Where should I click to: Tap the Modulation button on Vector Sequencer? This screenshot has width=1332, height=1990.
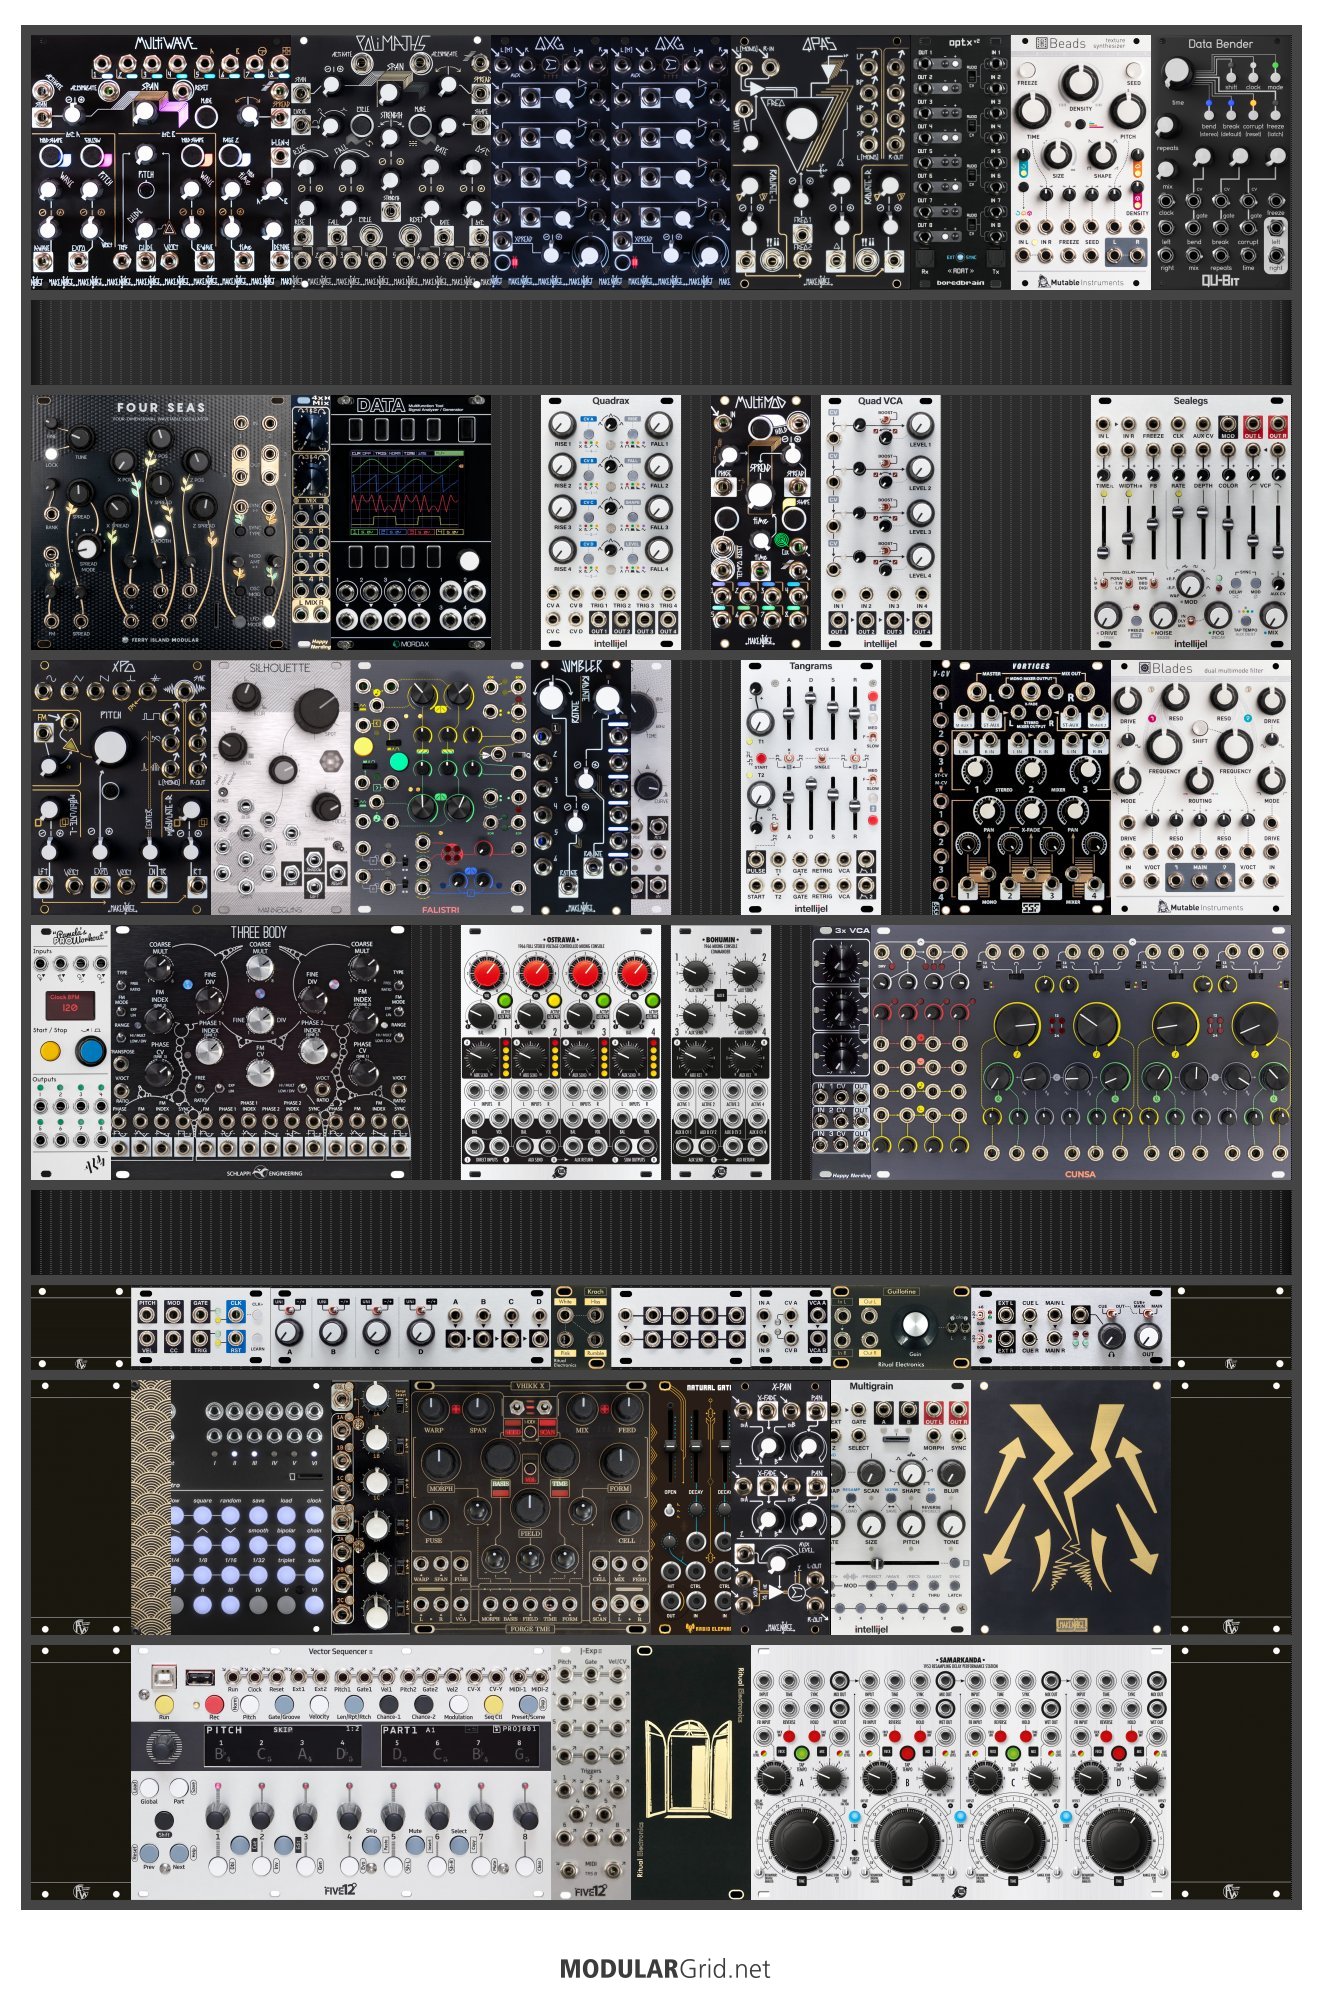coord(458,1704)
